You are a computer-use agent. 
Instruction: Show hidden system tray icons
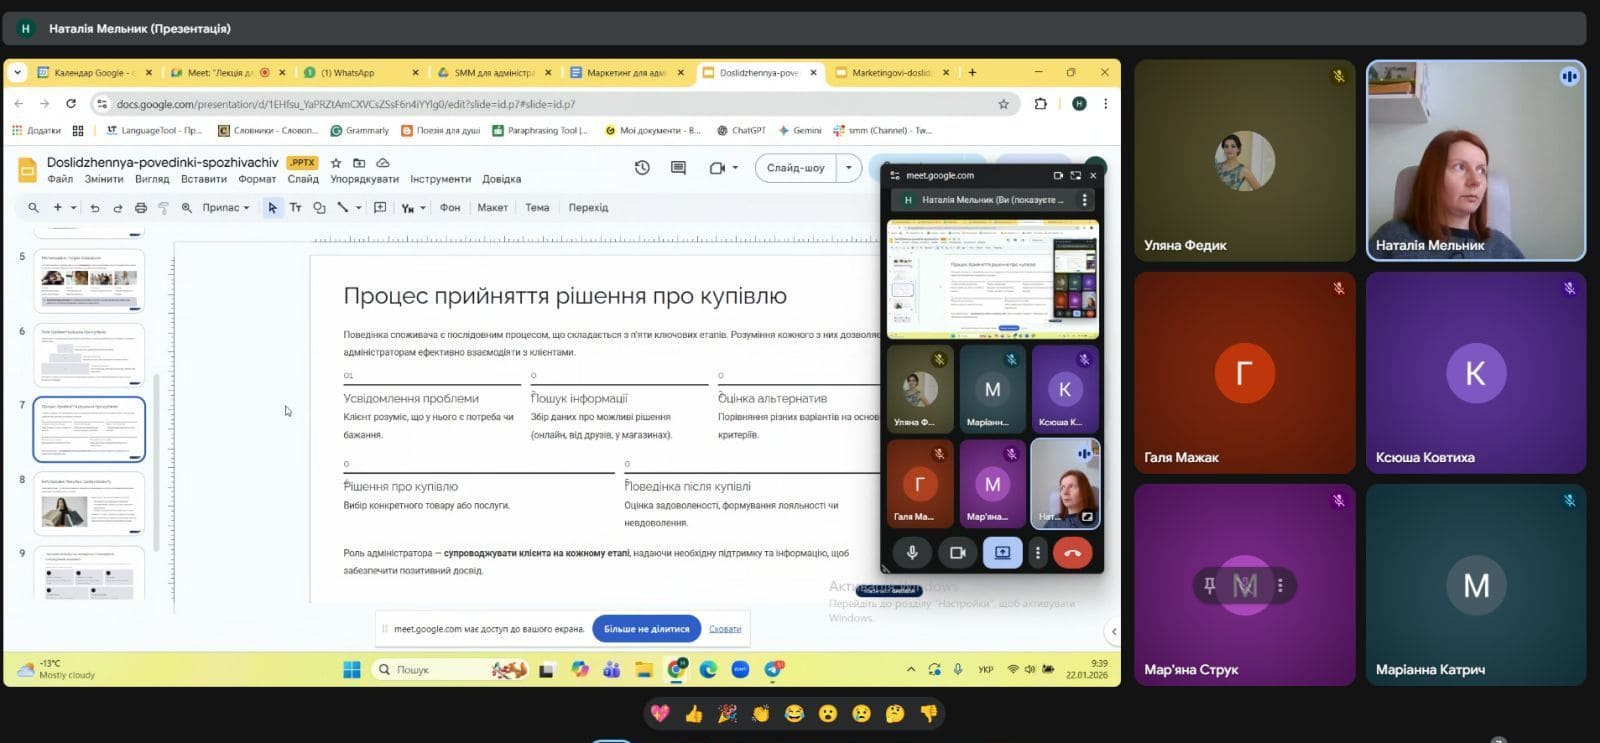[910, 670]
